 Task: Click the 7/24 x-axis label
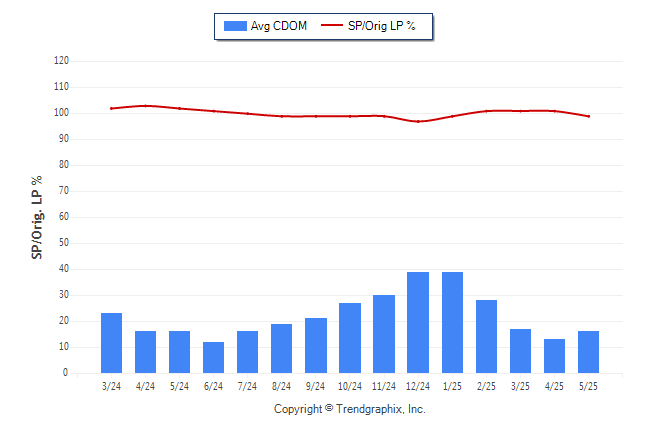pyautogui.click(x=248, y=386)
